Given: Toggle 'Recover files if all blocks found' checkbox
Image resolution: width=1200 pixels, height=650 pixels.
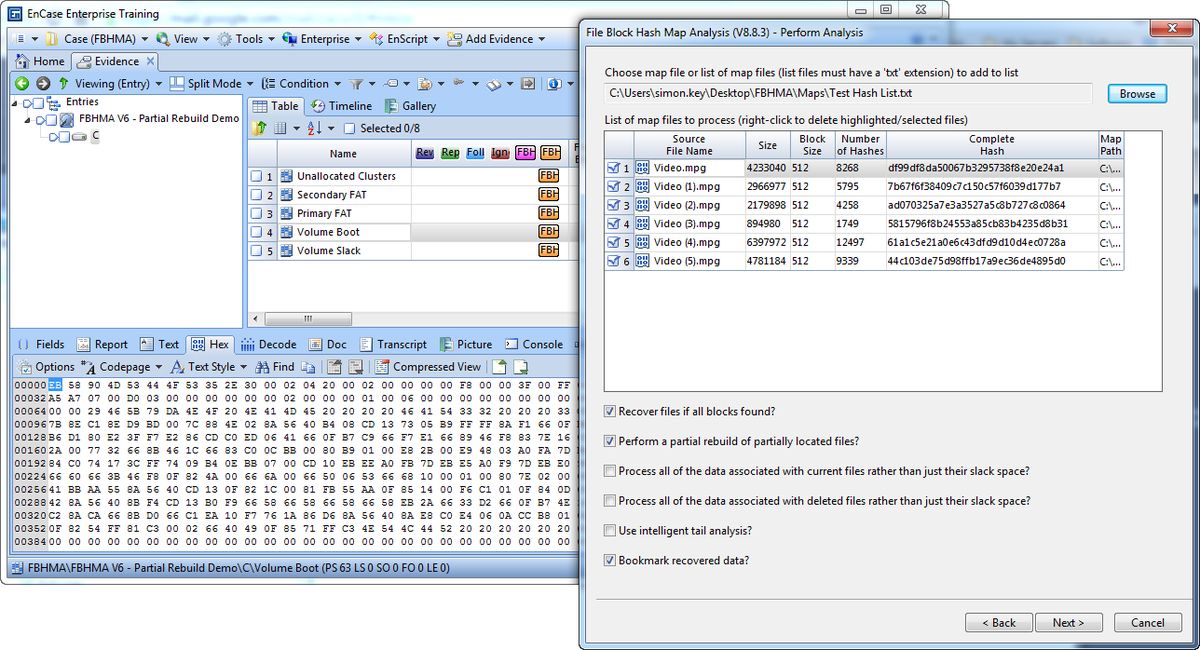Looking at the screenshot, I should click(x=610, y=412).
